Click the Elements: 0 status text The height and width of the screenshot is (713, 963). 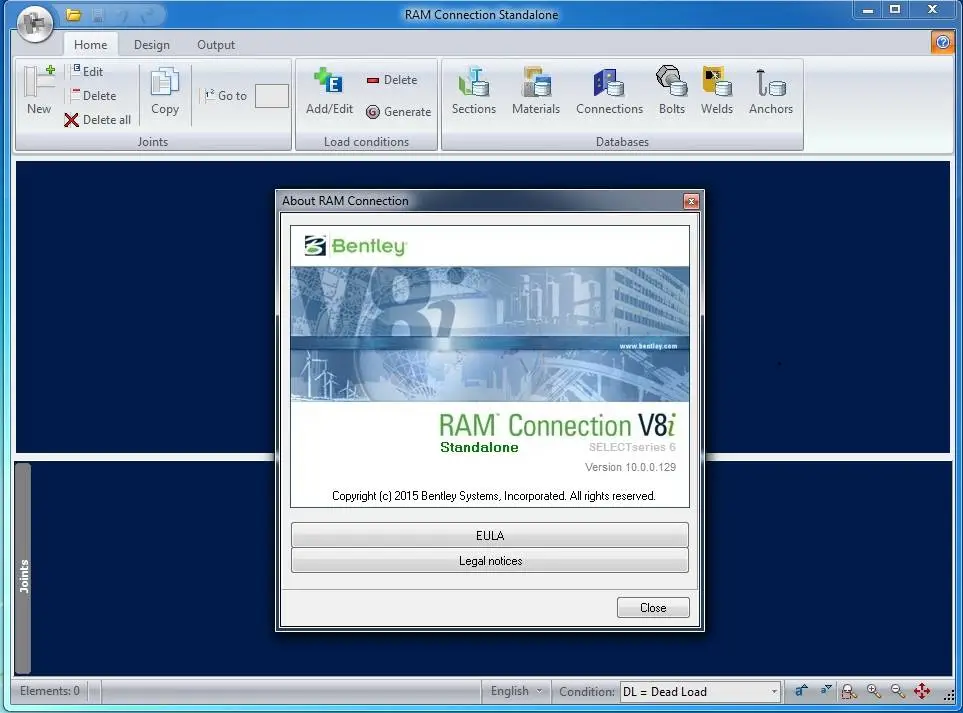point(50,691)
